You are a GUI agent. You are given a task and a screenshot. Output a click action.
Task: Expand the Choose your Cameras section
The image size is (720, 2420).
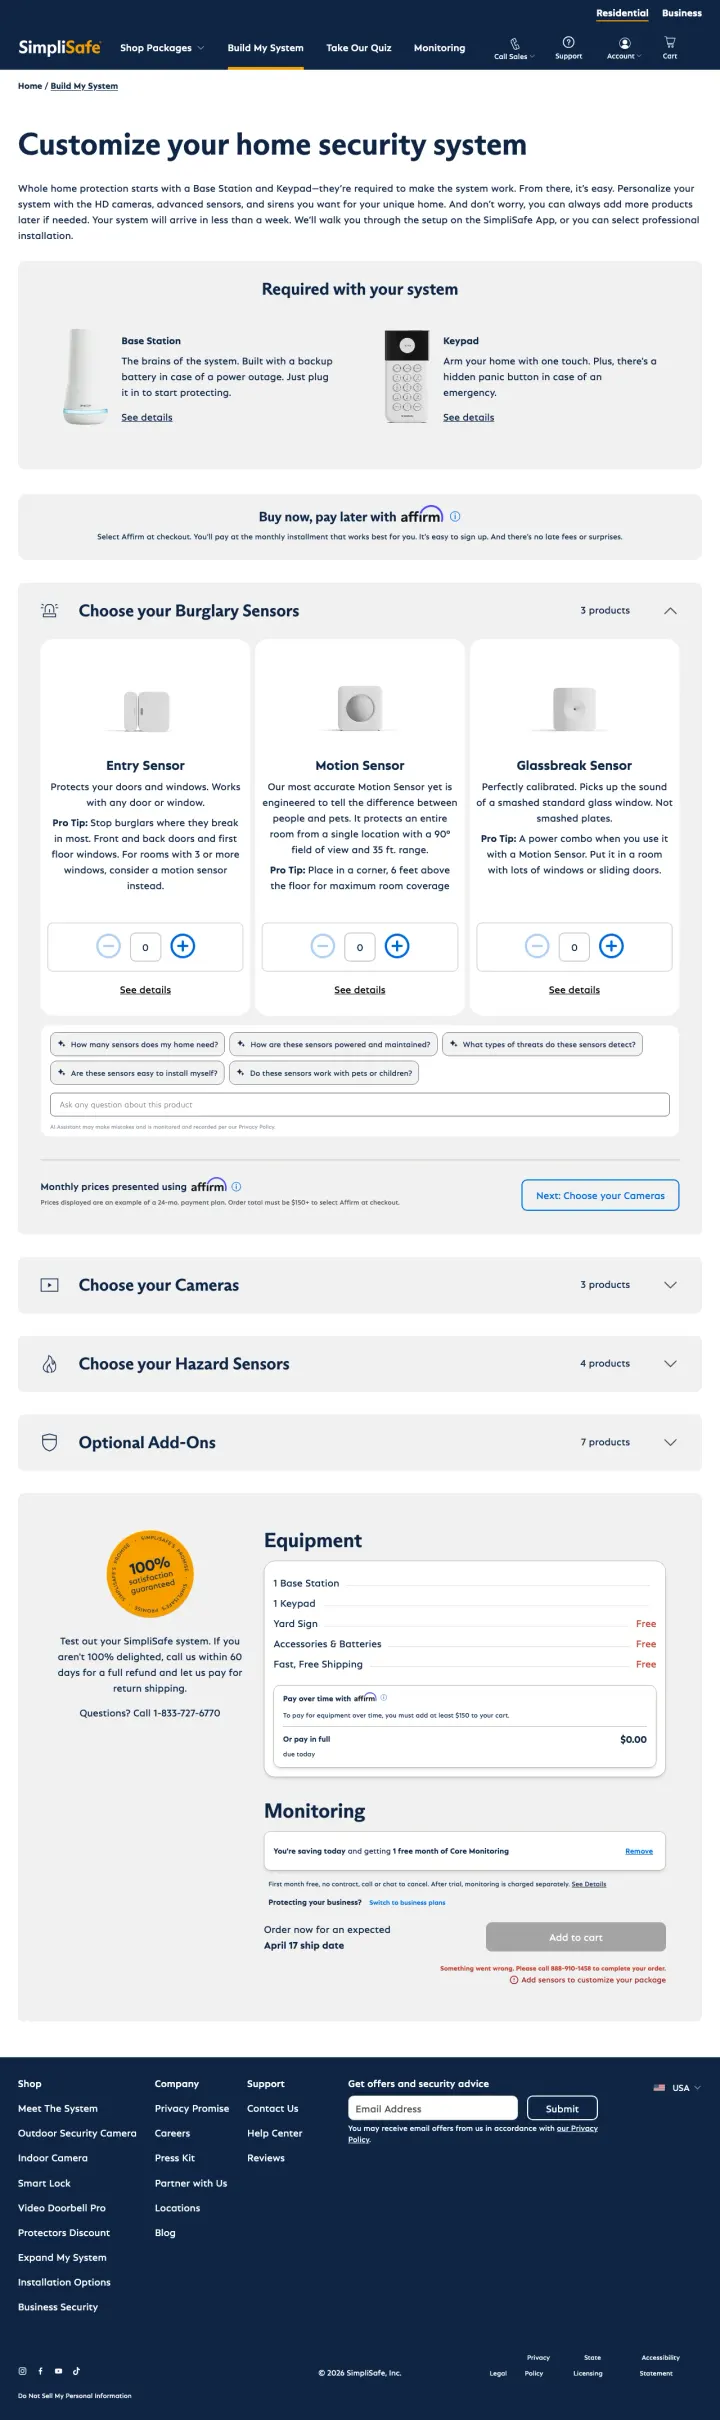(671, 1285)
